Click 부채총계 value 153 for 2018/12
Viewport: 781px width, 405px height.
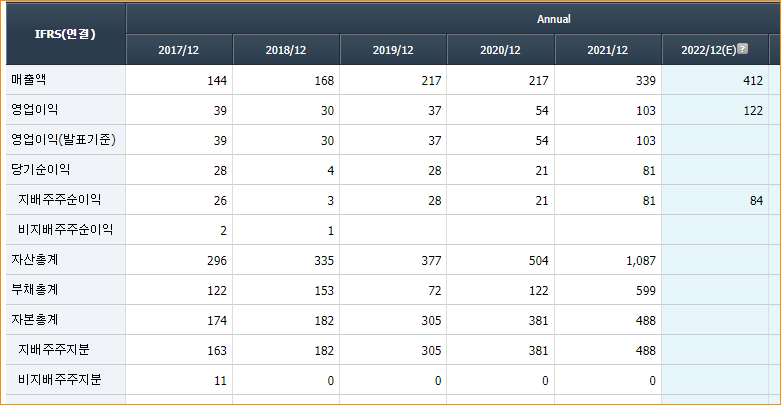click(x=324, y=290)
